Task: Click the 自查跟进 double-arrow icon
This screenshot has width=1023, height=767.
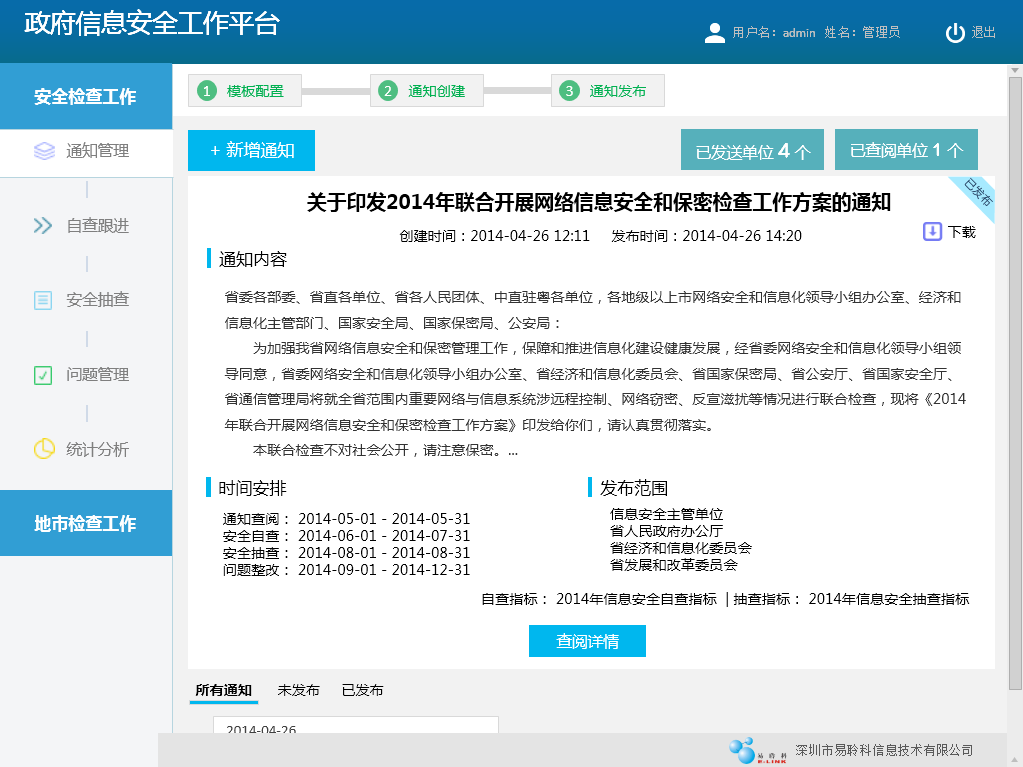Action: tap(43, 226)
